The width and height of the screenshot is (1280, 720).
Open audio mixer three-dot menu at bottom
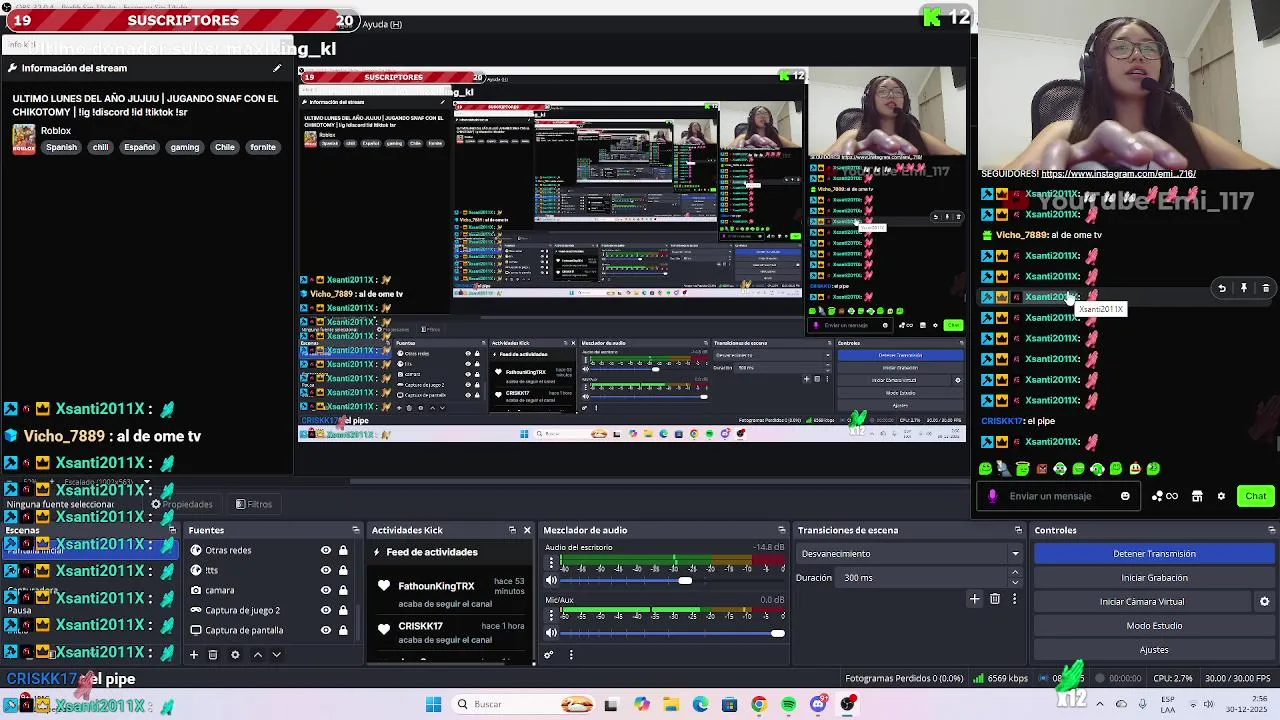click(x=571, y=655)
